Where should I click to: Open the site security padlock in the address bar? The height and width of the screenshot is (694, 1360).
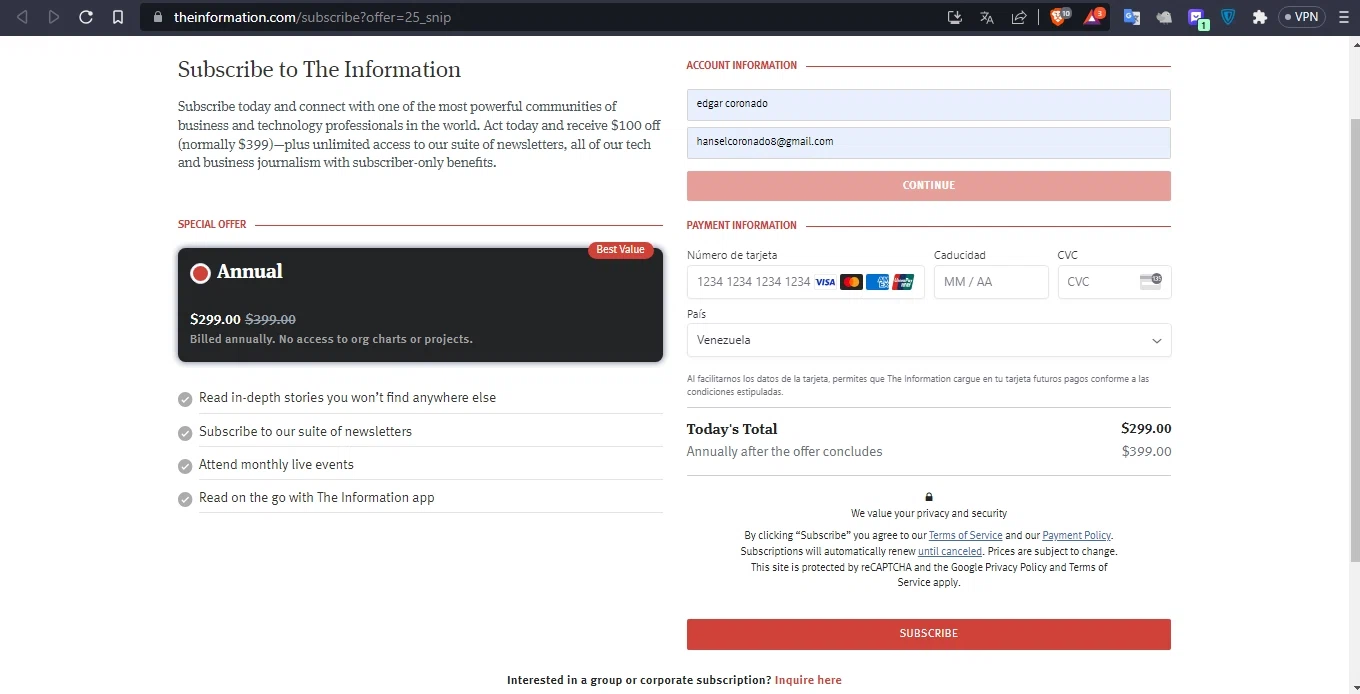[157, 17]
